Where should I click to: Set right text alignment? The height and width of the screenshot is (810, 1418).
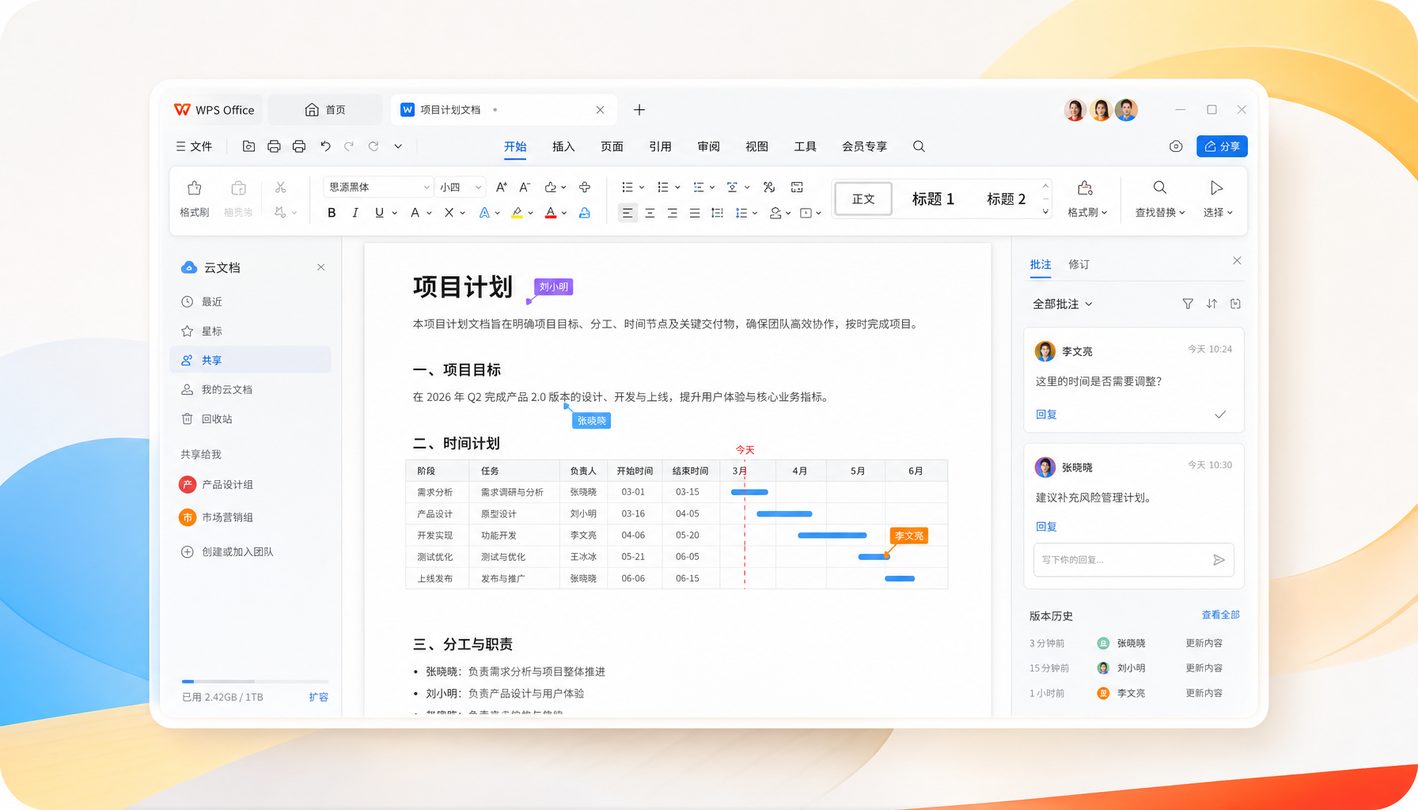coord(672,213)
